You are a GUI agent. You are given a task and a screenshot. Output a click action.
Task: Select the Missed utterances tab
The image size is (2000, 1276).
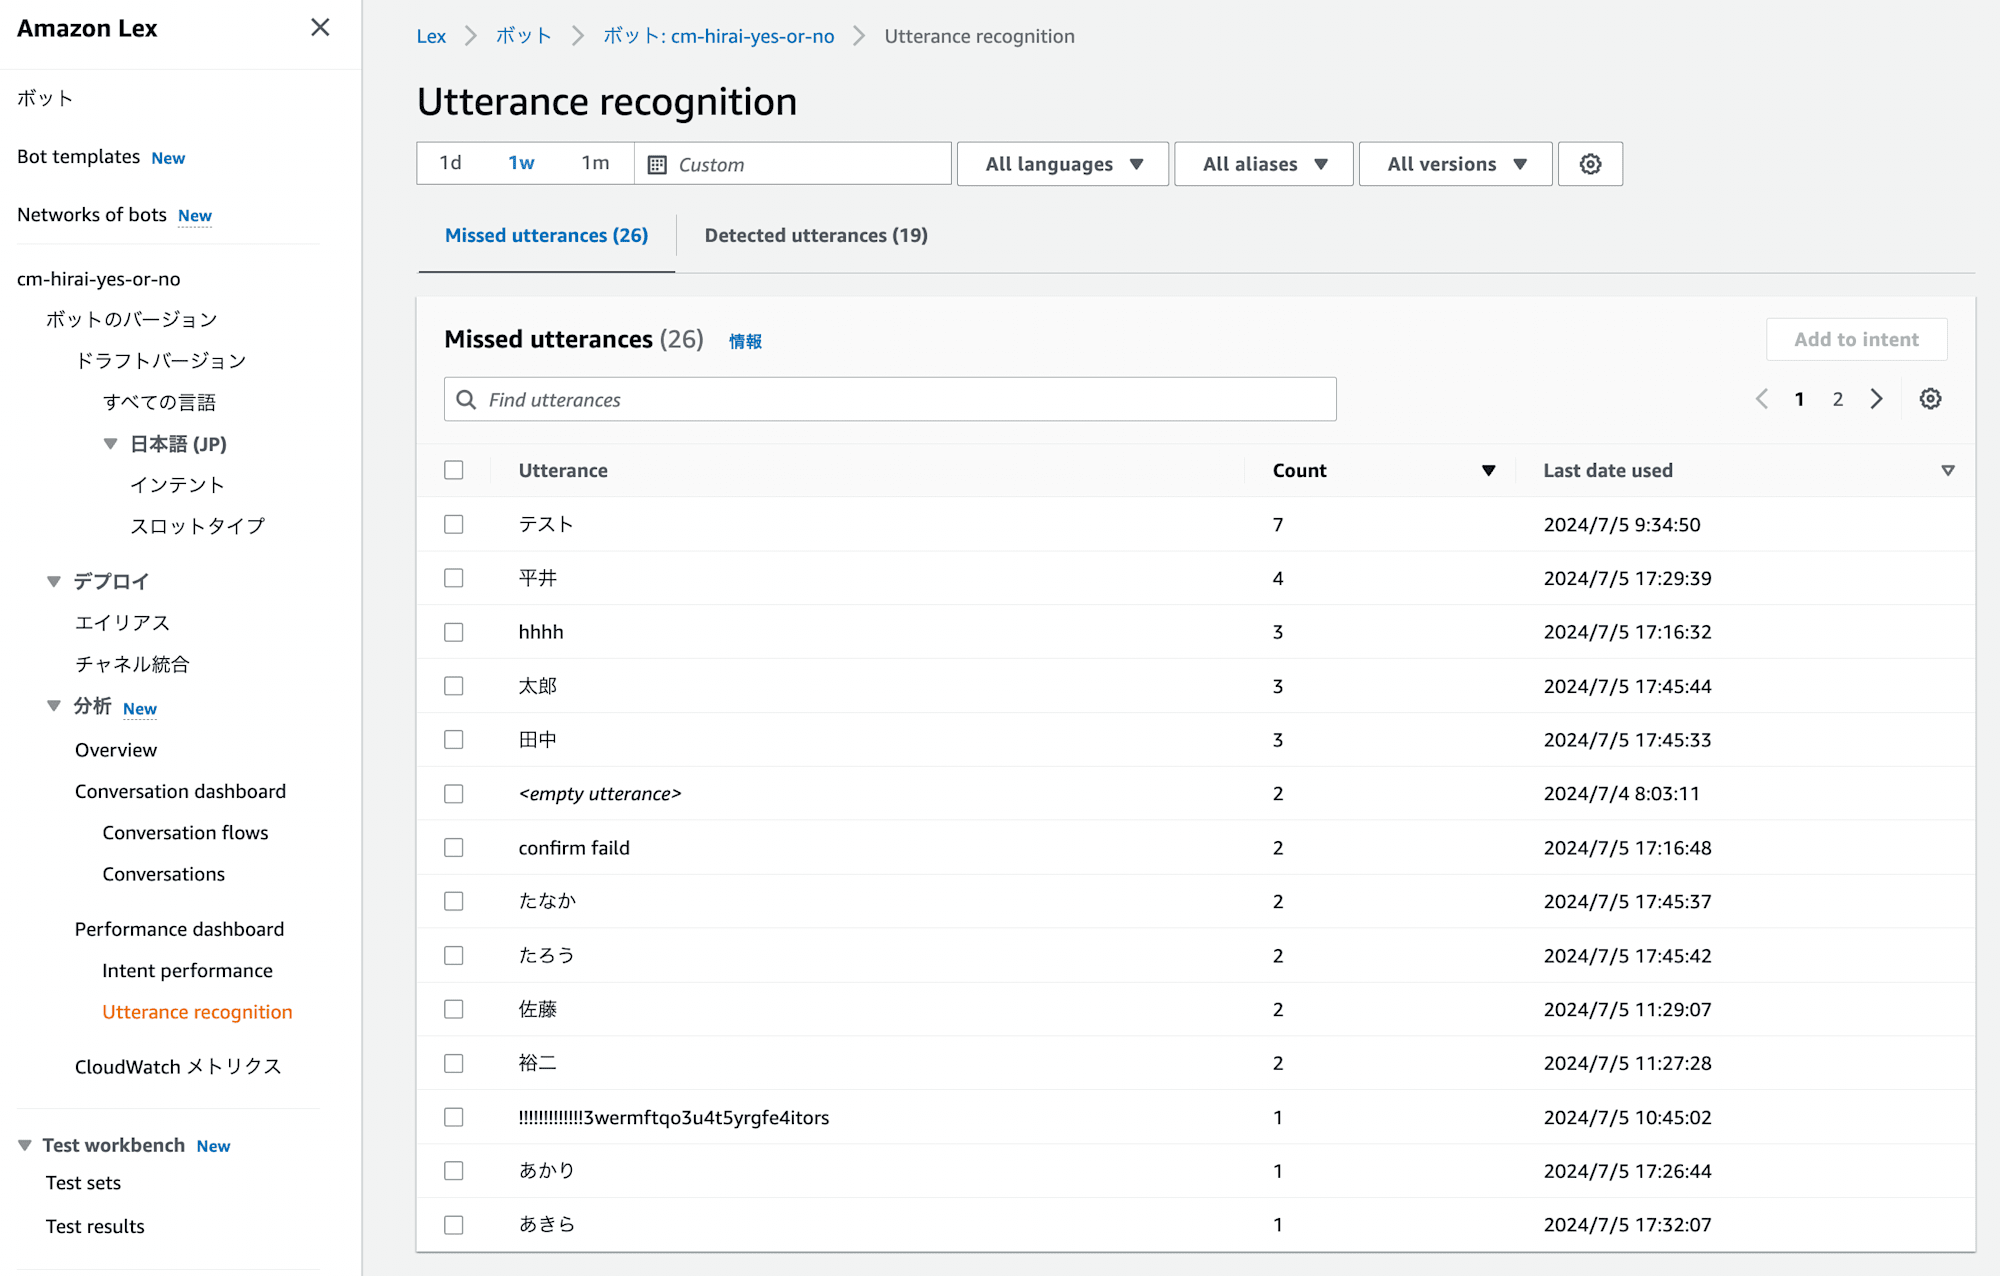point(545,233)
